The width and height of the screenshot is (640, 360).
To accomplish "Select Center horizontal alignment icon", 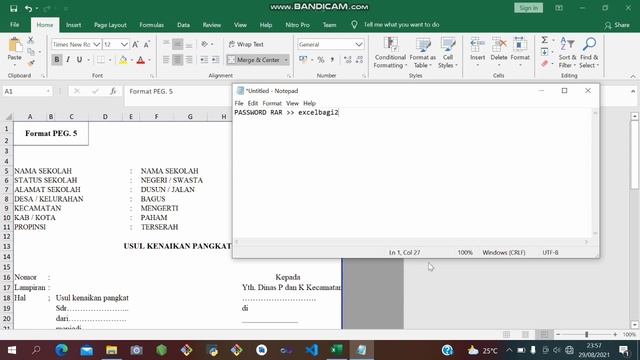I will coord(178,60).
